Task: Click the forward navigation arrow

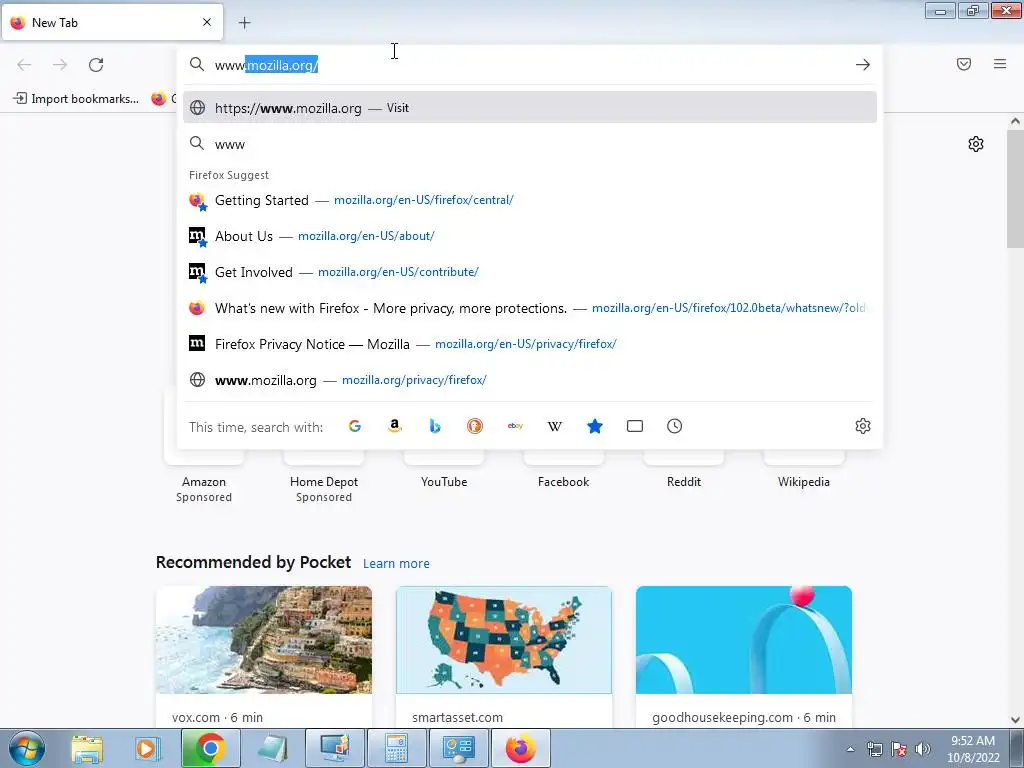Action: coord(60,65)
